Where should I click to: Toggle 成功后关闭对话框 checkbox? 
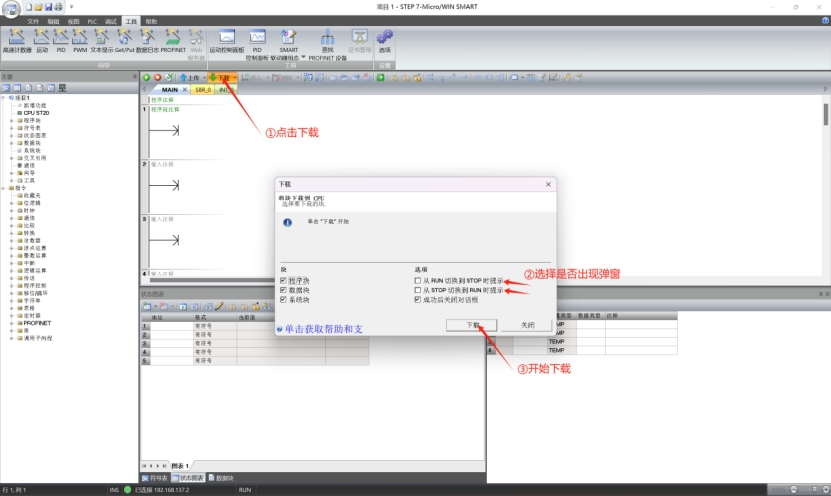(418, 299)
